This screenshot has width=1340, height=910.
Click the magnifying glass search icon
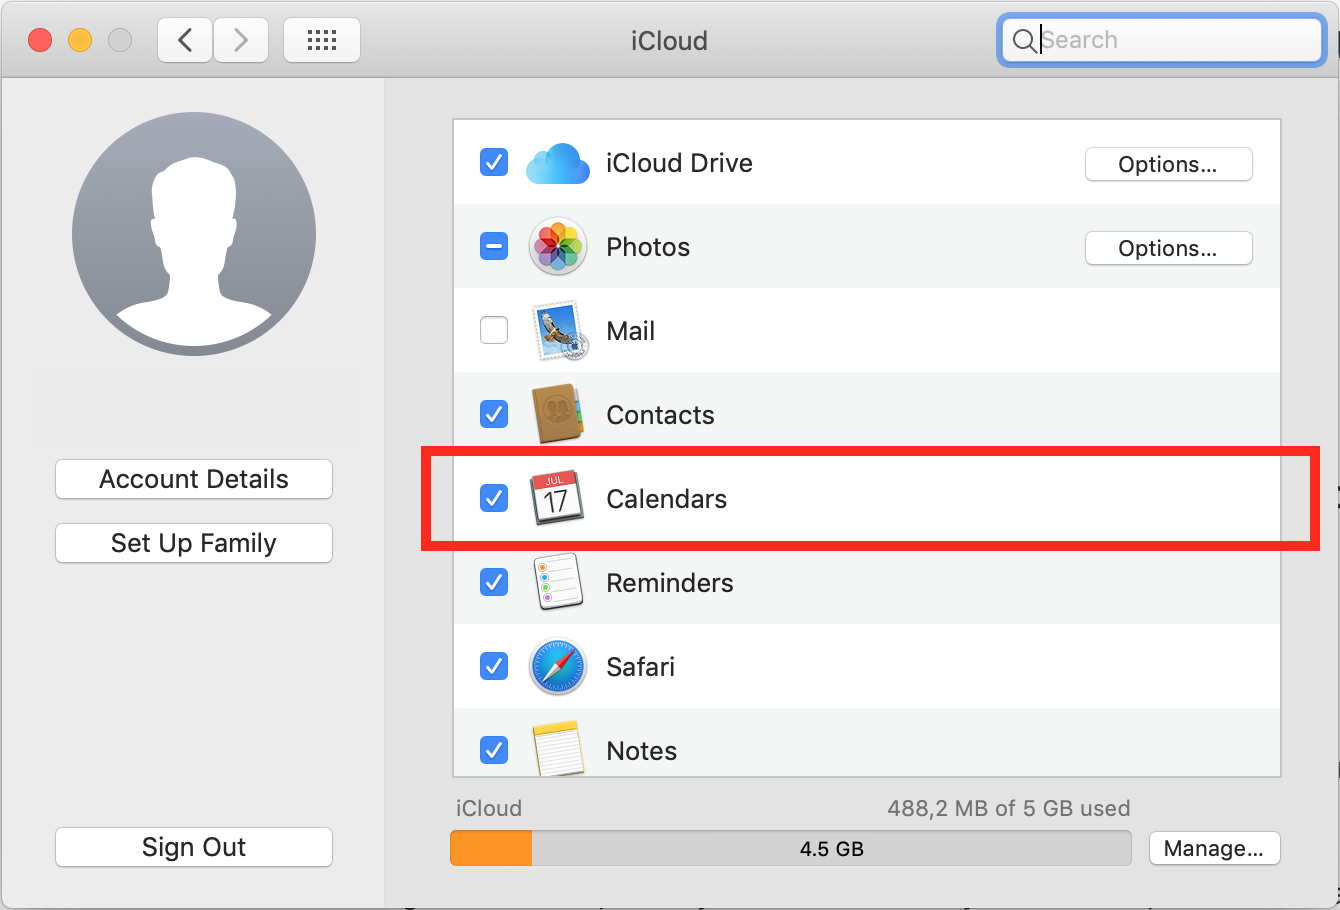click(x=1024, y=41)
